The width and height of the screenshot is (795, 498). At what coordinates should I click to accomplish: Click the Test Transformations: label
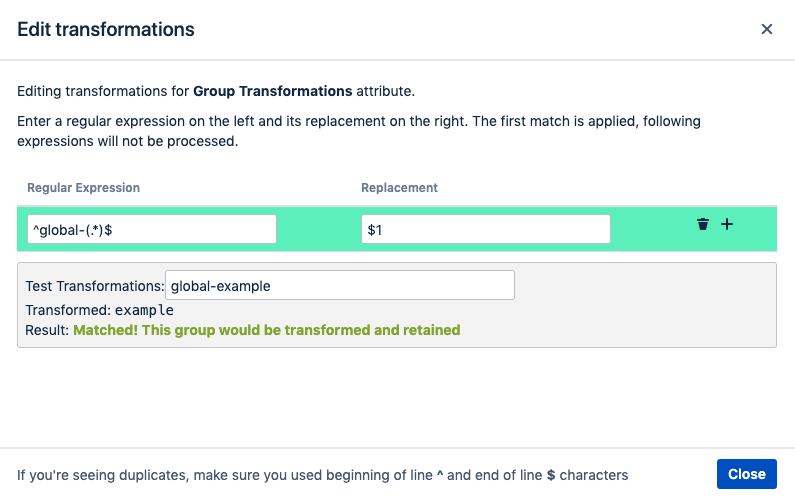pyautogui.click(x=95, y=286)
